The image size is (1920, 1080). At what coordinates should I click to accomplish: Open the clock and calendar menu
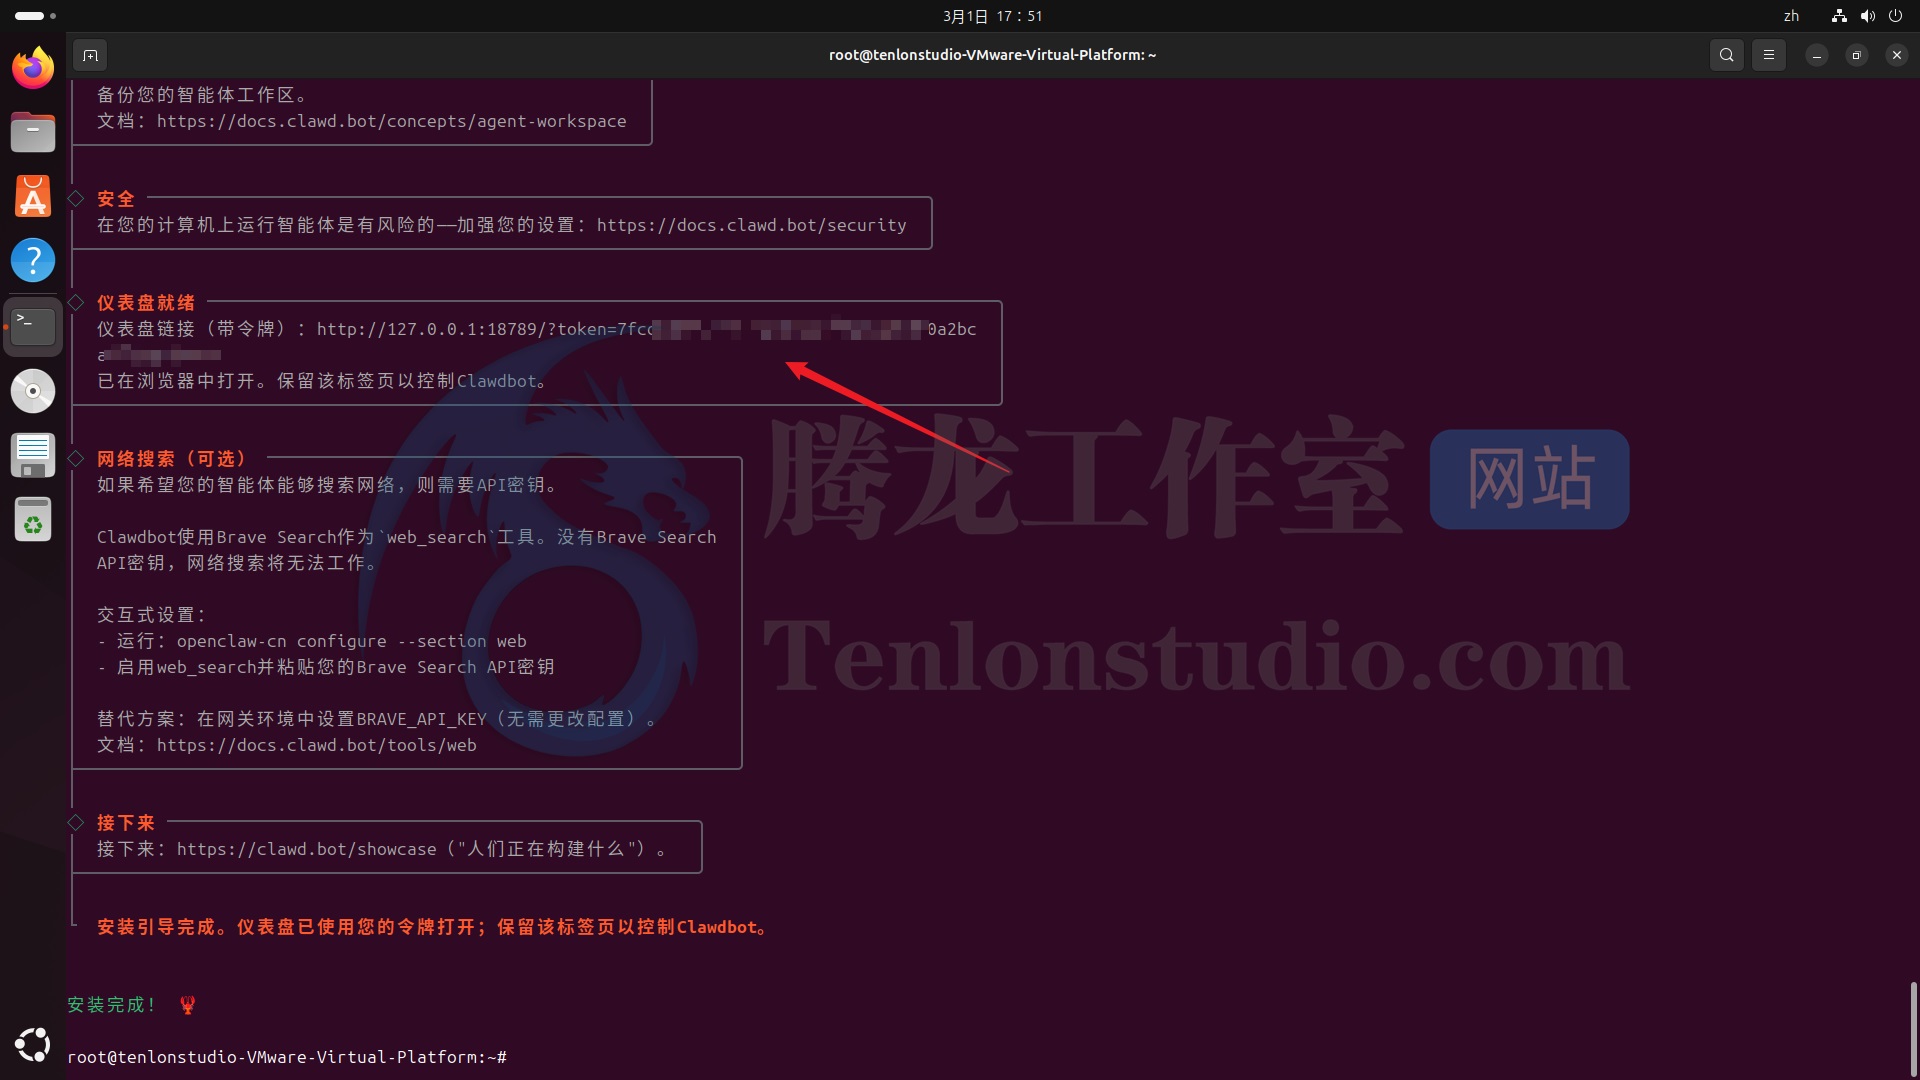click(x=992, y=16)
